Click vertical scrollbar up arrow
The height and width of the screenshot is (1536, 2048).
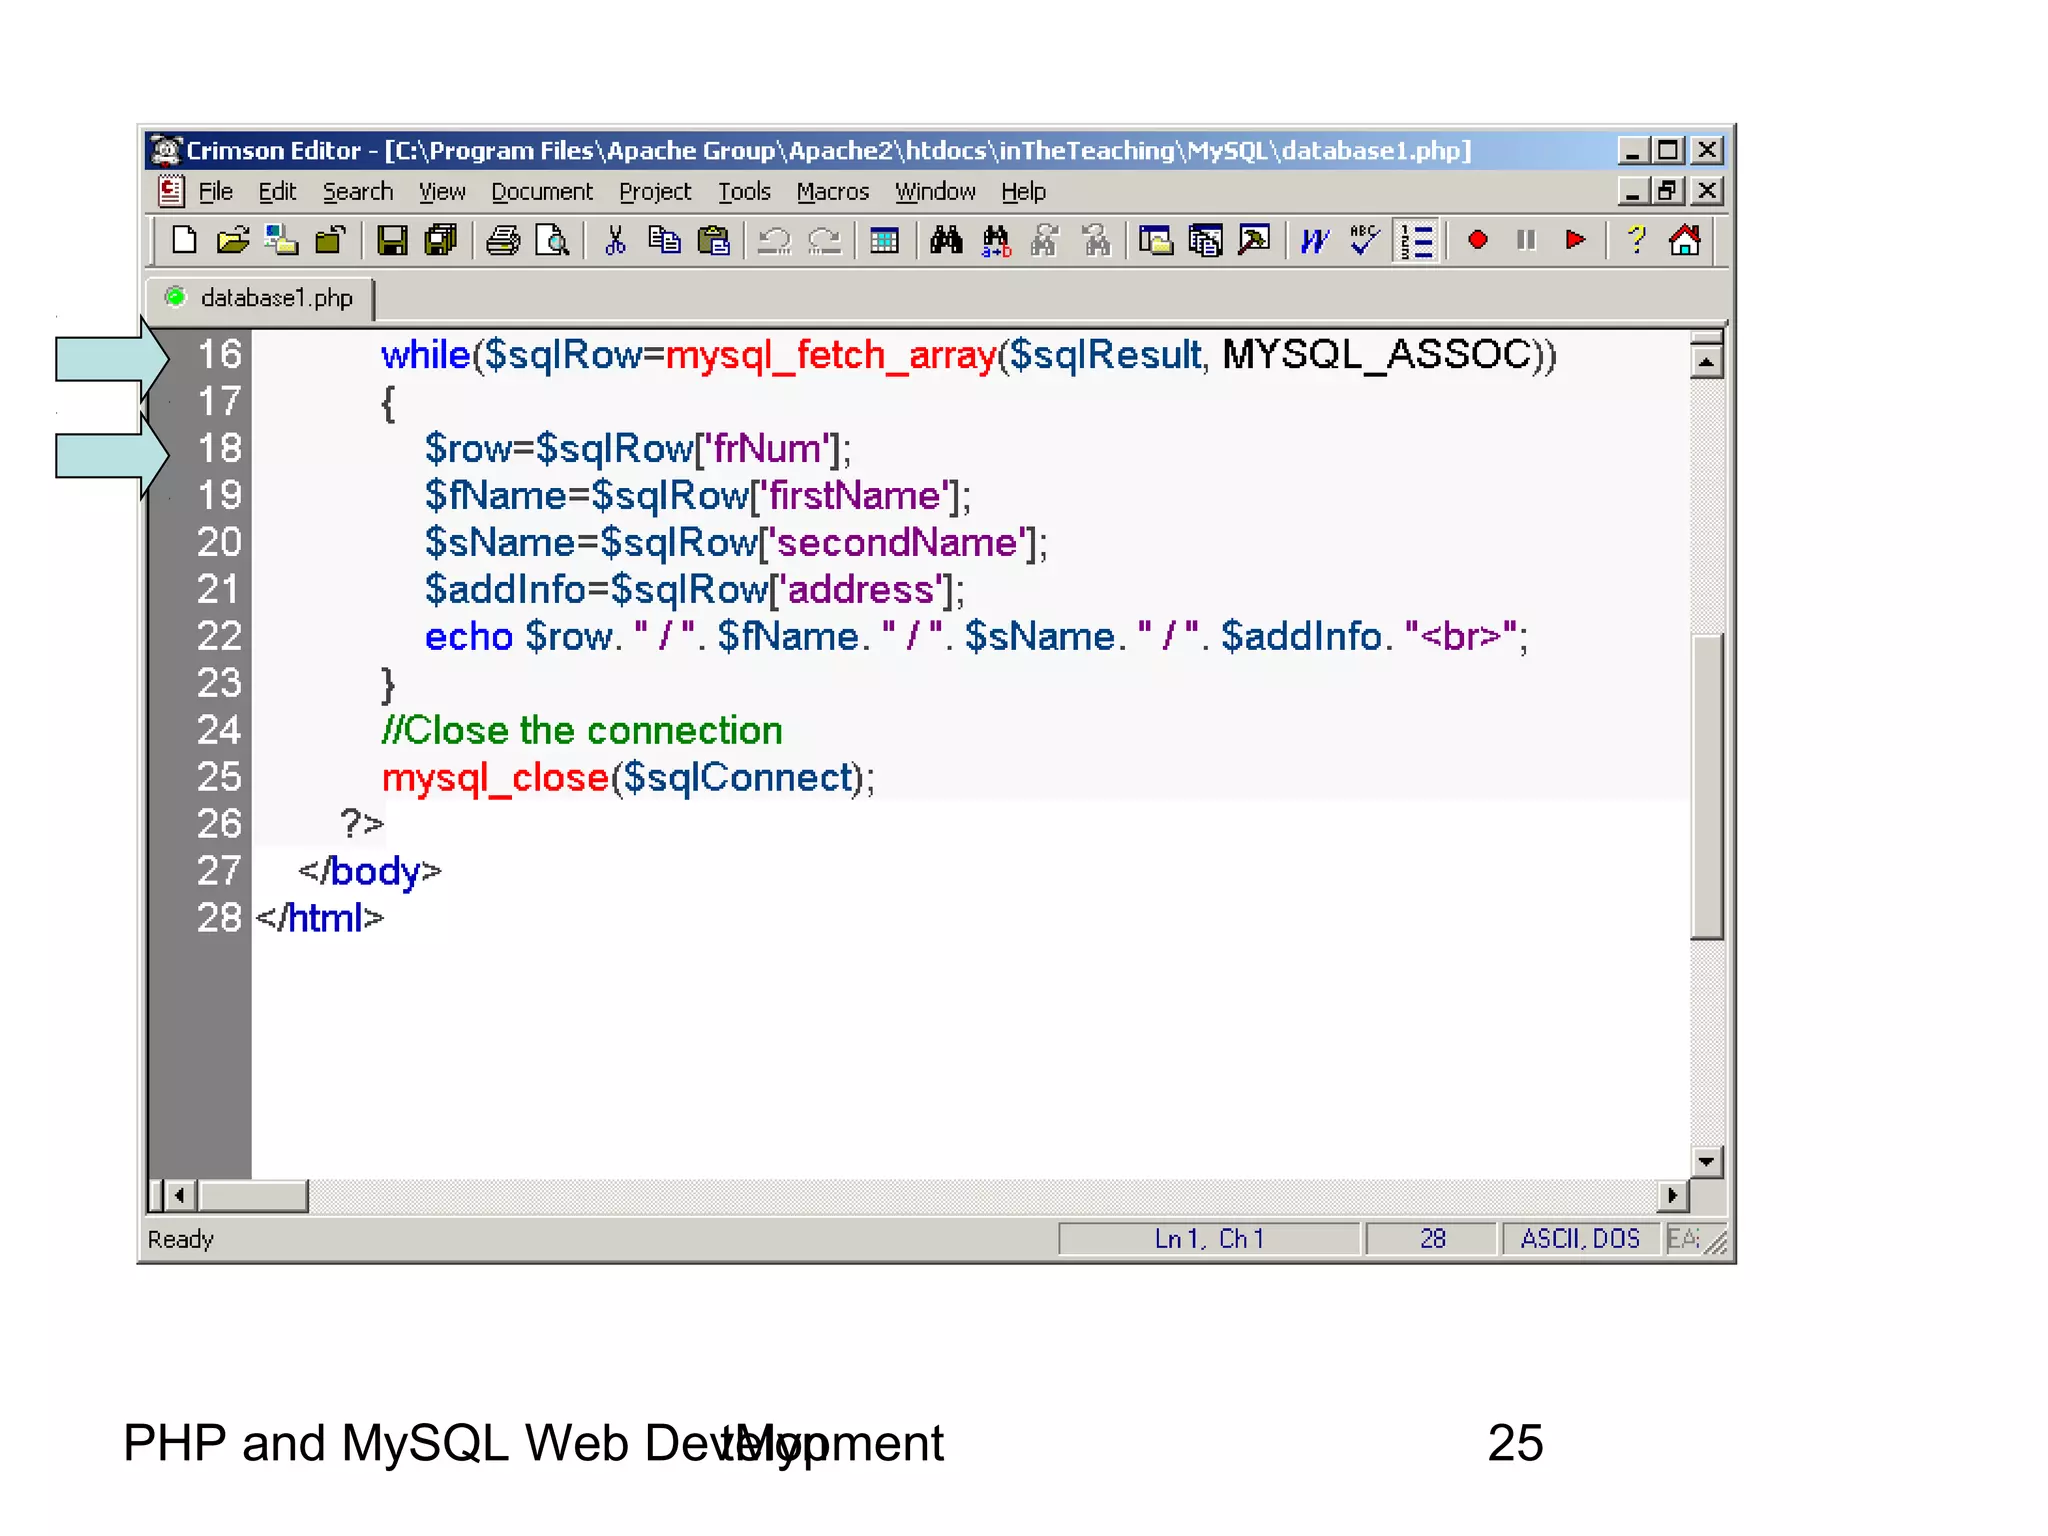point(1706,361)
